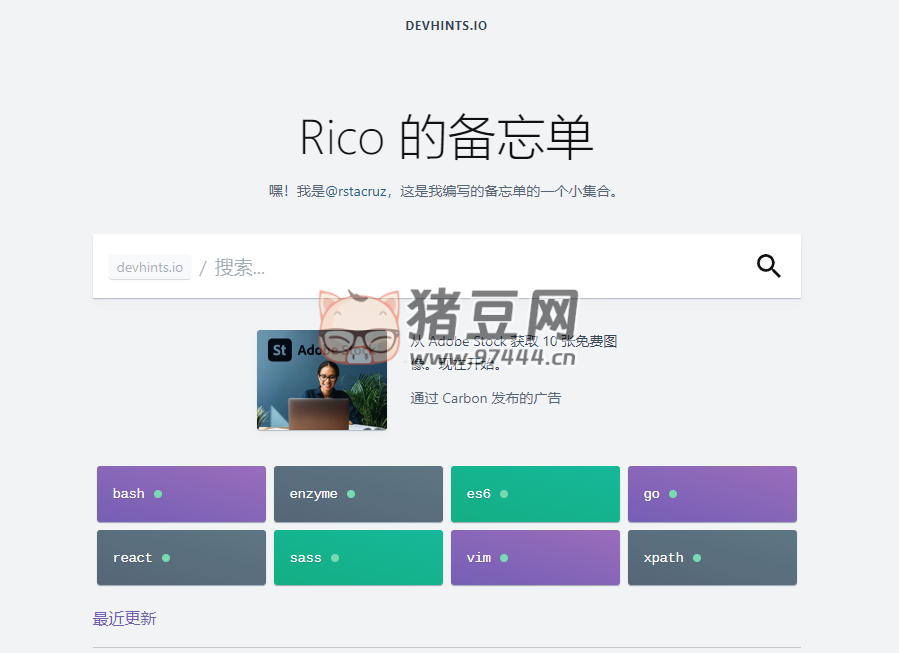Click the magnifying glass search icon

[x=768, y=266]
